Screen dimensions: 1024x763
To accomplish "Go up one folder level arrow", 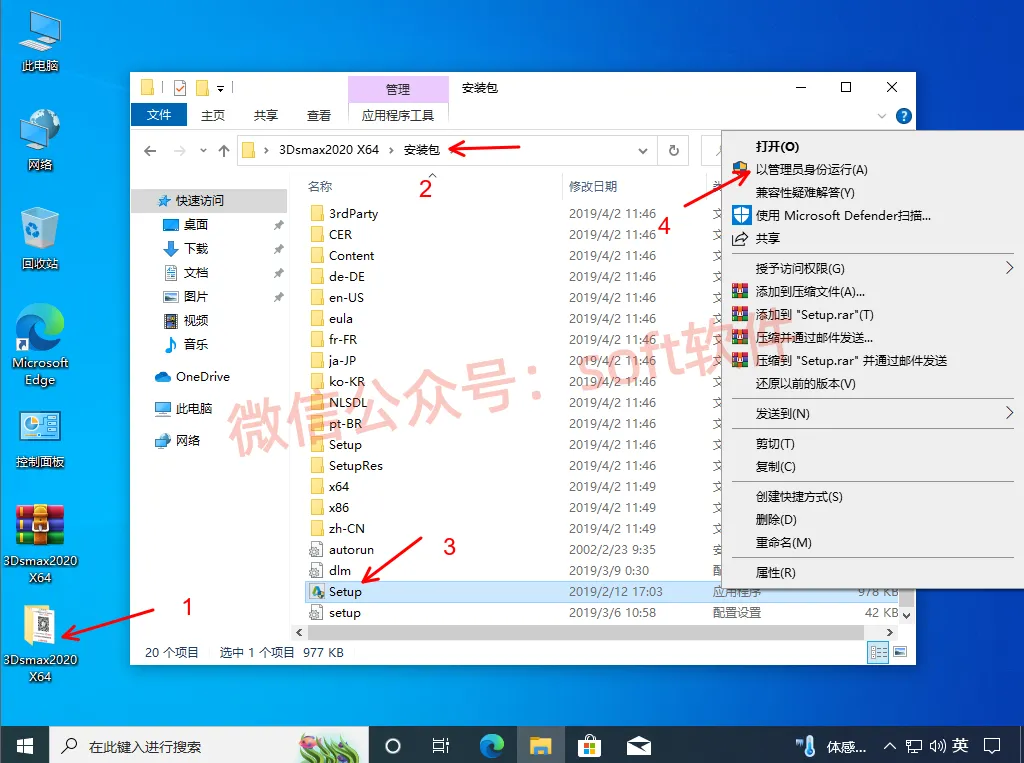I will tap(224, 151).
